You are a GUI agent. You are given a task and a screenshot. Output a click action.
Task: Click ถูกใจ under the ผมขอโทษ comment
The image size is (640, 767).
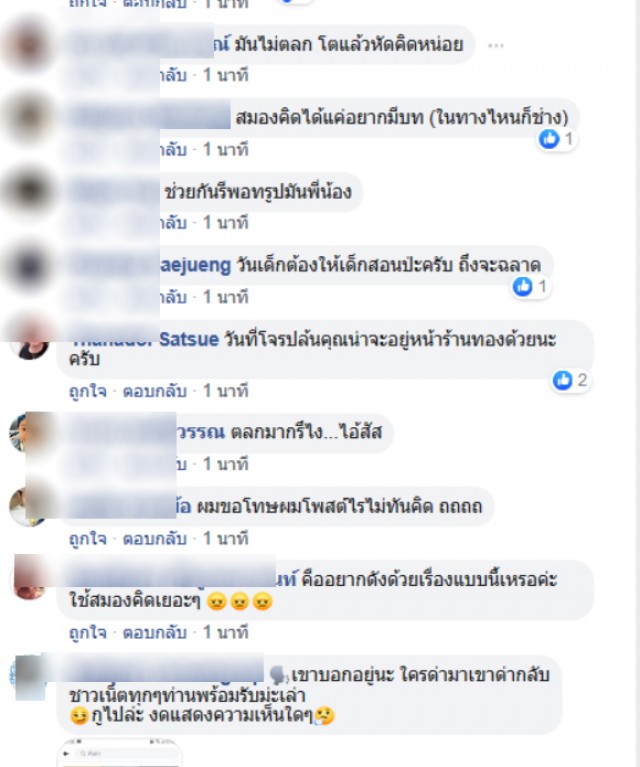click(88, 539)
